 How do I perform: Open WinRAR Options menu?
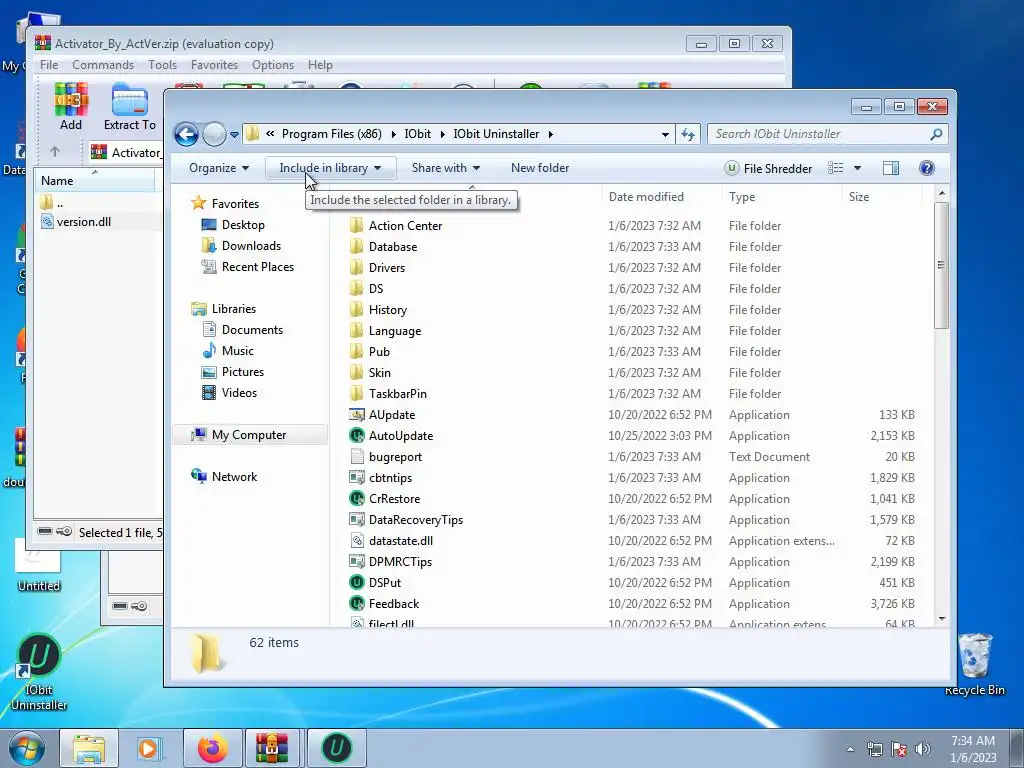coord(273,65)
